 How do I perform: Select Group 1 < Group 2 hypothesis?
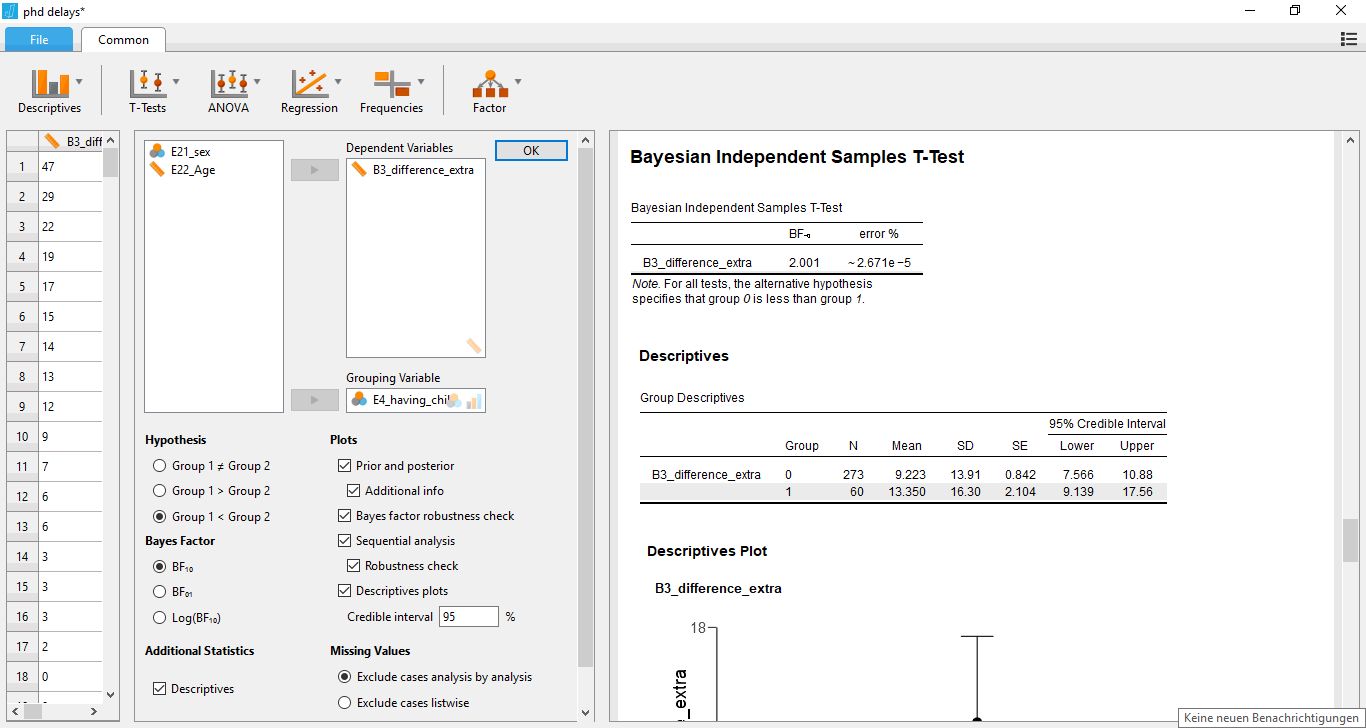[160, 516]
